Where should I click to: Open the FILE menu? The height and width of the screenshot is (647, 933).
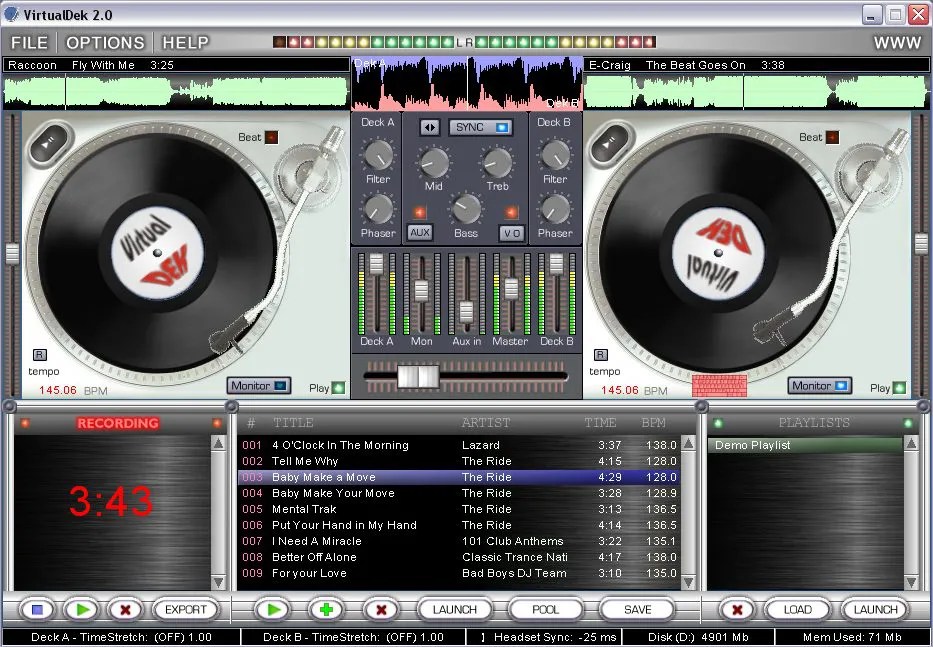(x=29, y=42)
